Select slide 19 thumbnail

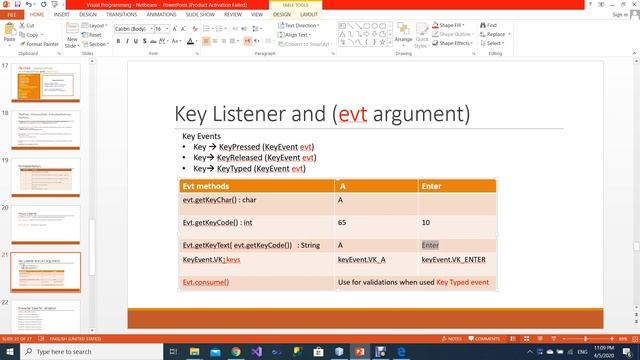46,177
